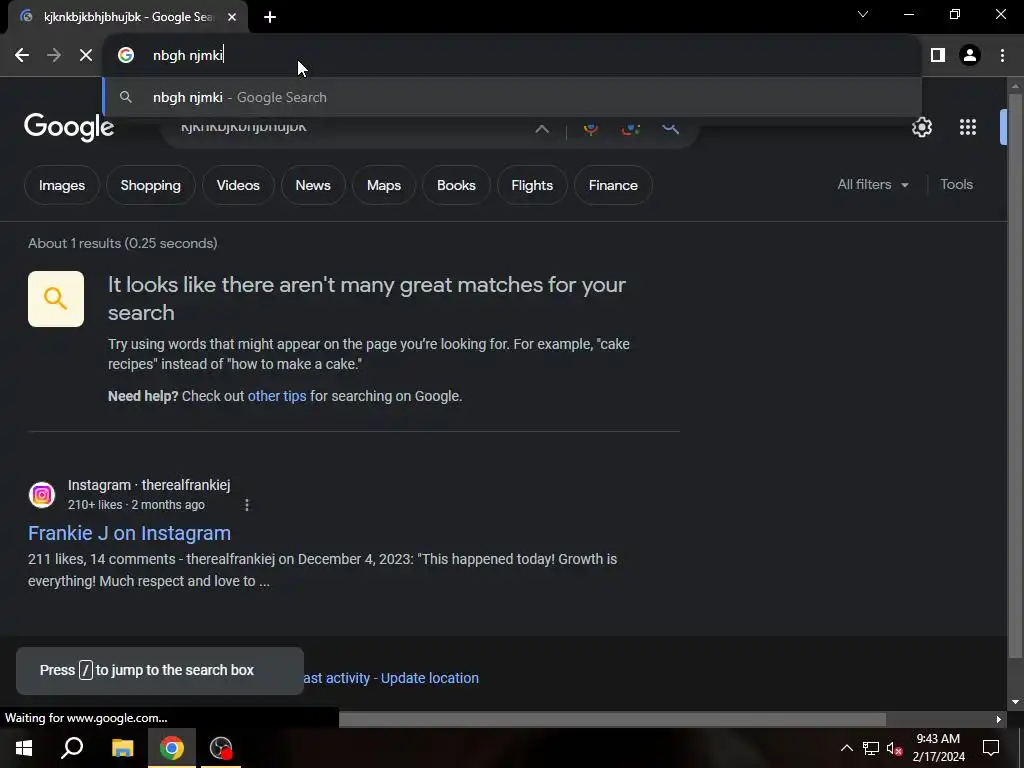Viewport: 1024px width, 768px height.
Task: Click the address bar text 'nbgh njmki'
Action: pyautogui.click(x=187, y=56)
